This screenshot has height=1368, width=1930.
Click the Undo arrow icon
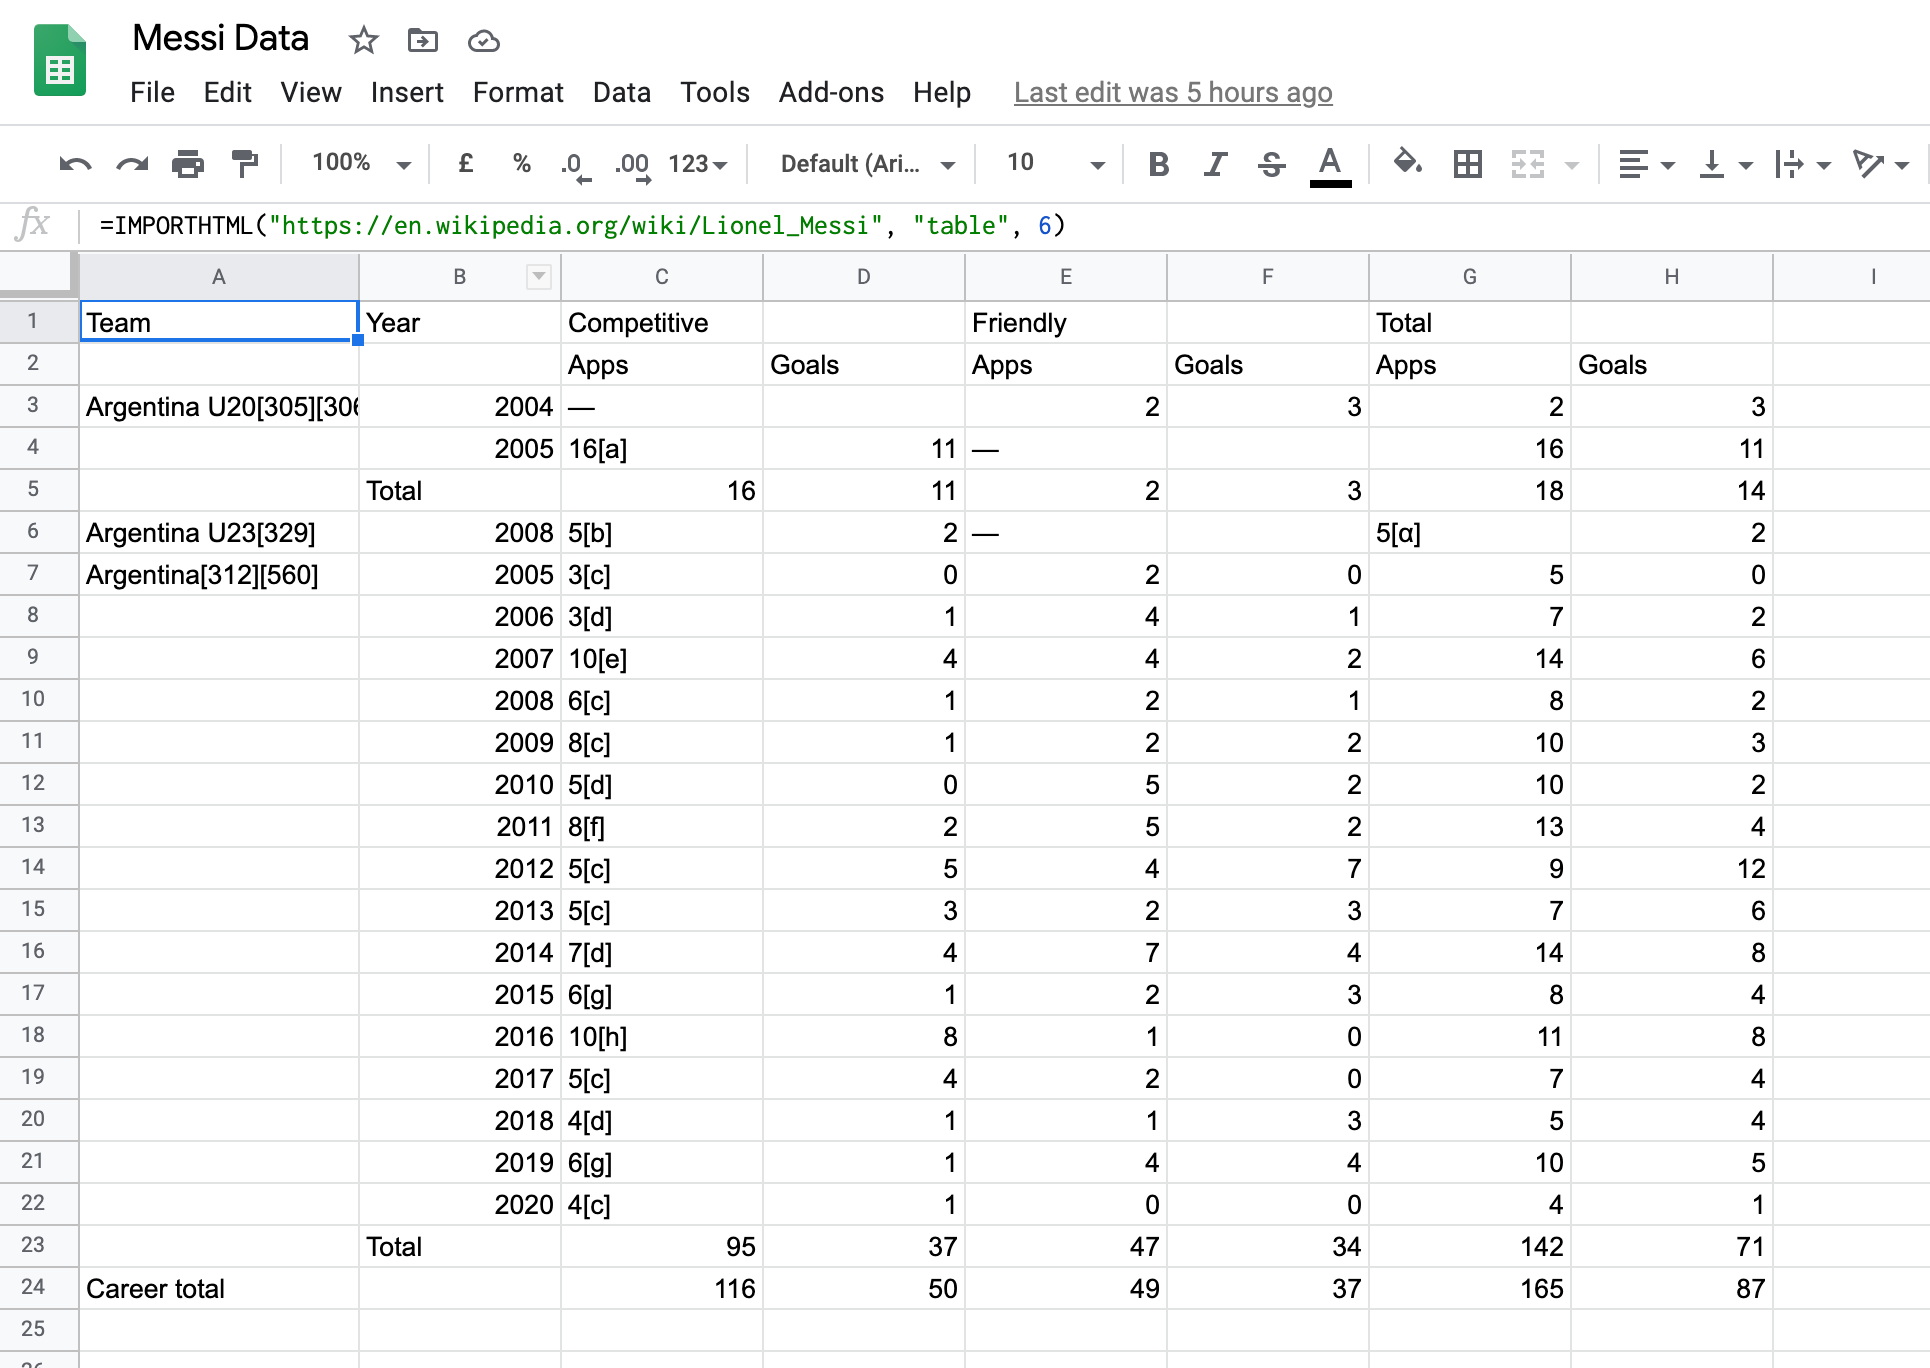pos(75,164)
